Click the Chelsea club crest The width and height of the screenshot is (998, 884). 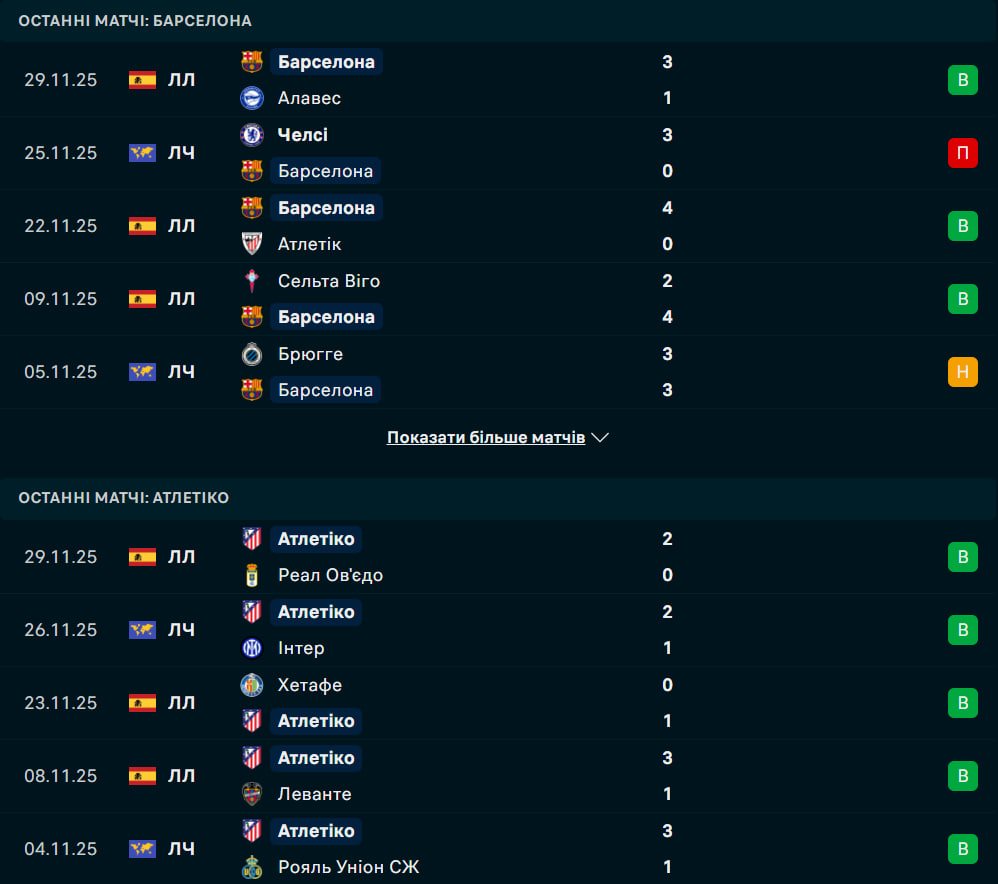(251, 135)
